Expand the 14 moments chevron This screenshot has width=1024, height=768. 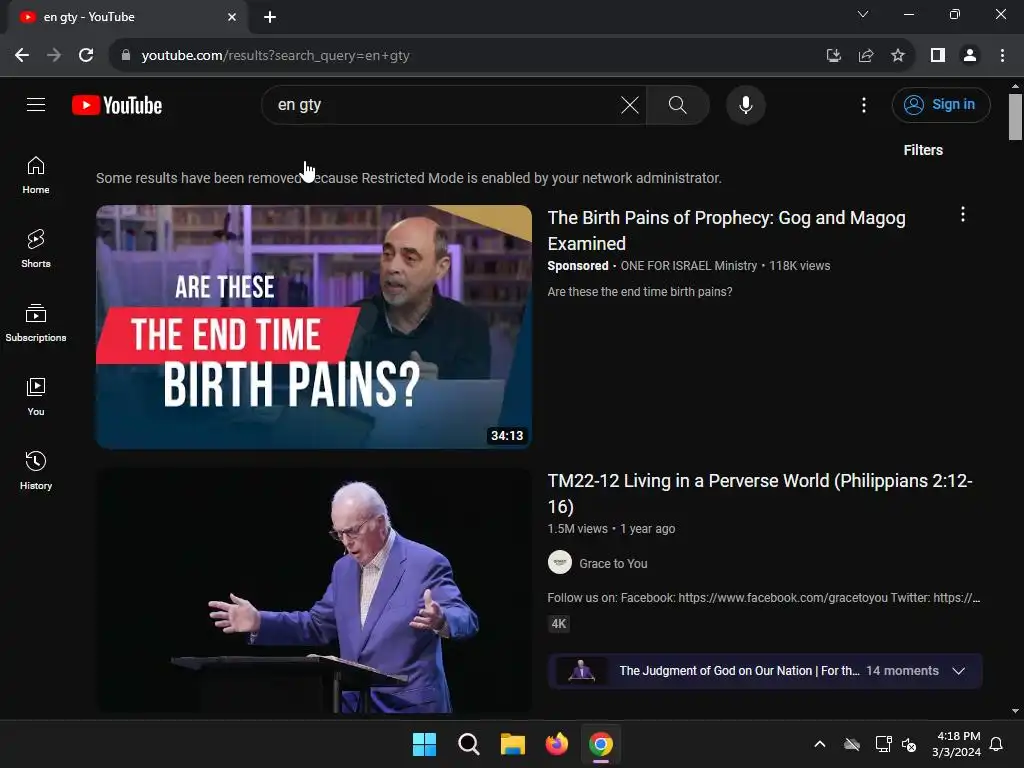click(x=958, y=671)
